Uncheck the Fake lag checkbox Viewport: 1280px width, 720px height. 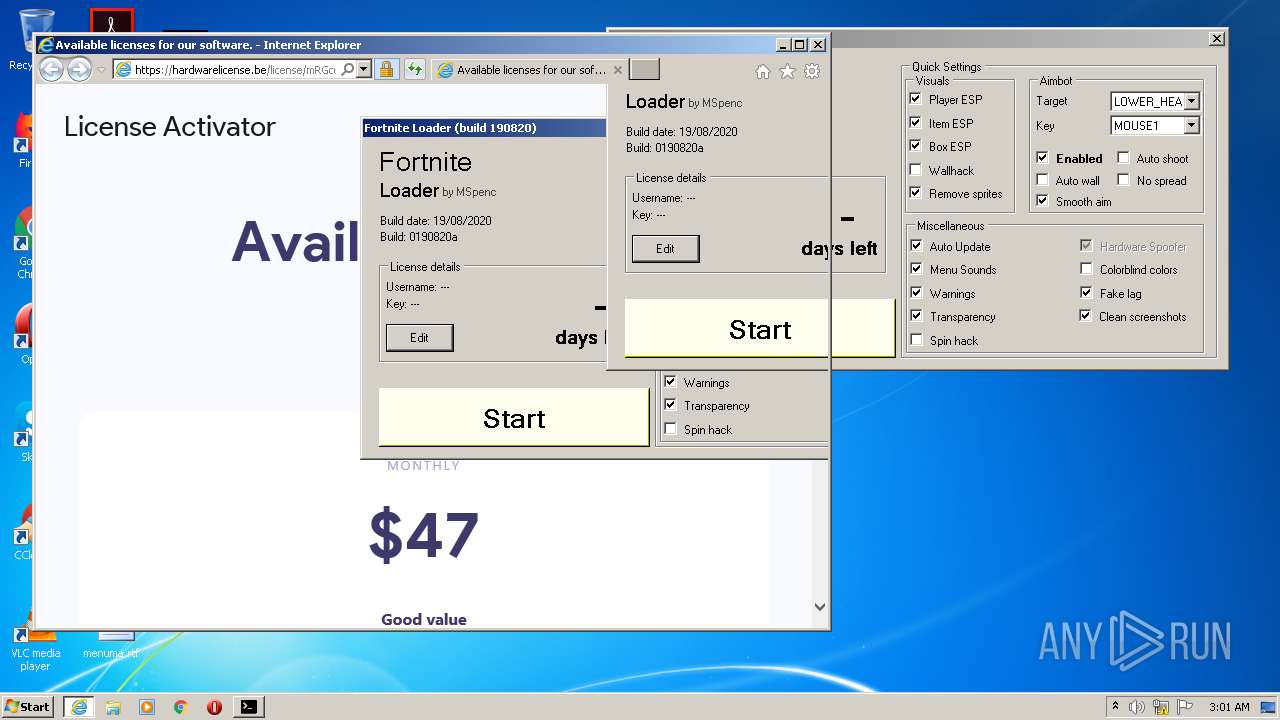(1086, 293)
